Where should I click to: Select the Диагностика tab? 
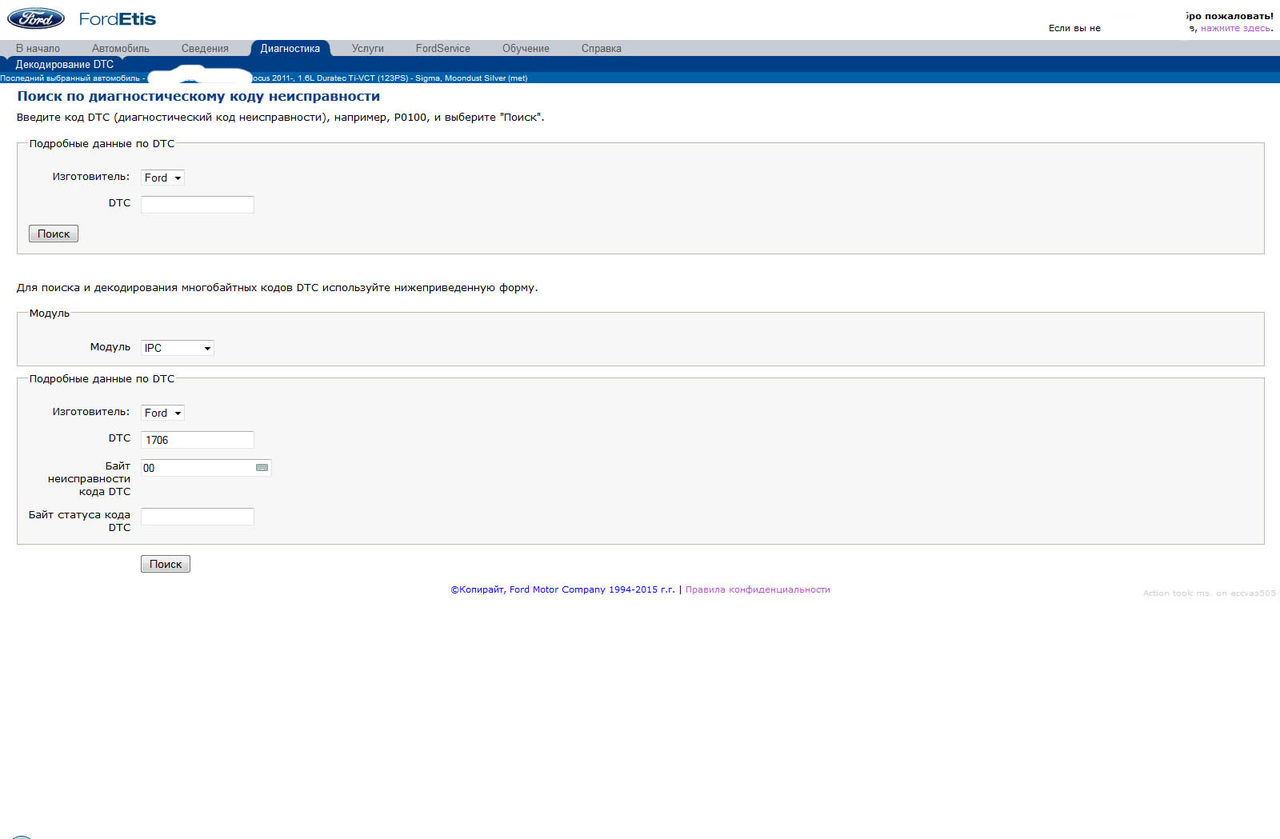[x=290, y=48]
